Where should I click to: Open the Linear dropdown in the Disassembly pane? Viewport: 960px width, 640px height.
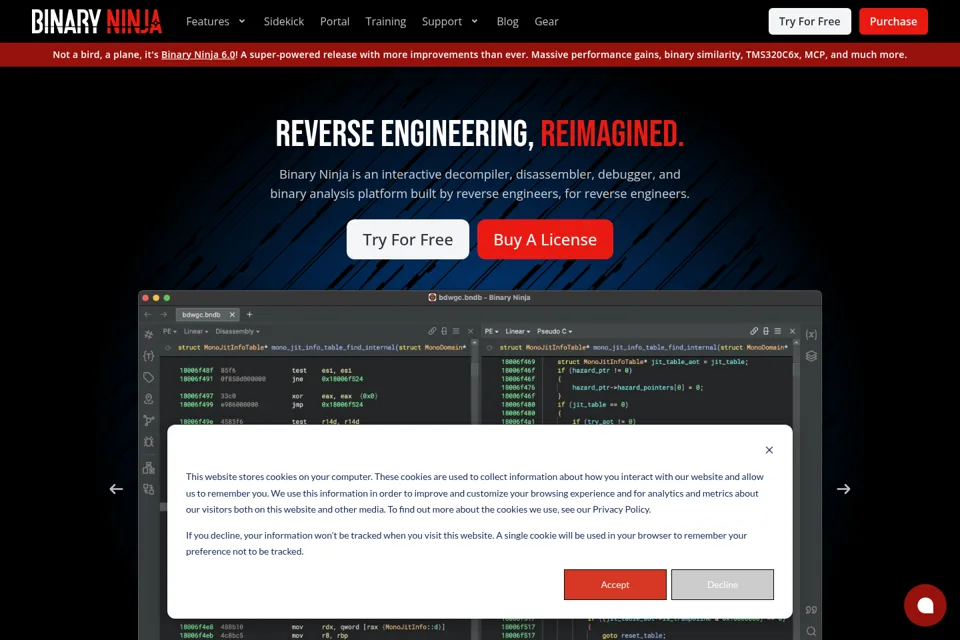(196, 331)
